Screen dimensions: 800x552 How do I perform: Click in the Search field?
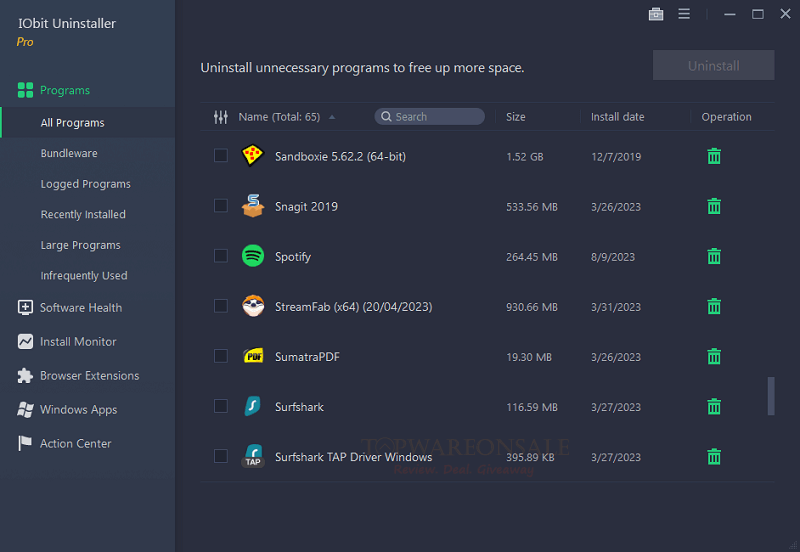(x=430, y=117)
